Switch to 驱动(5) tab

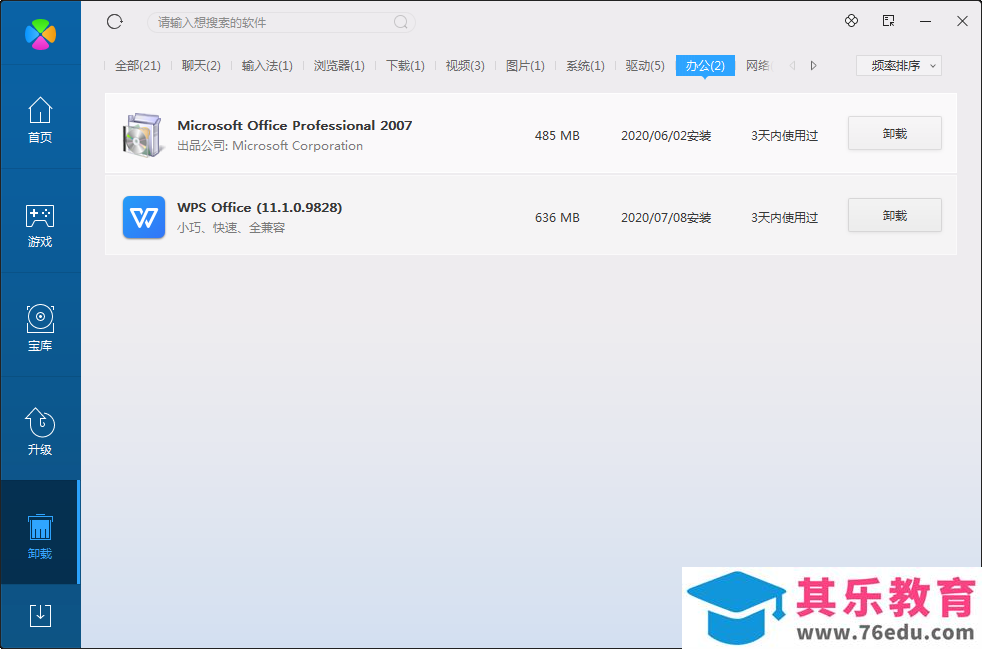pyautogui.click(x=645, y=66)
